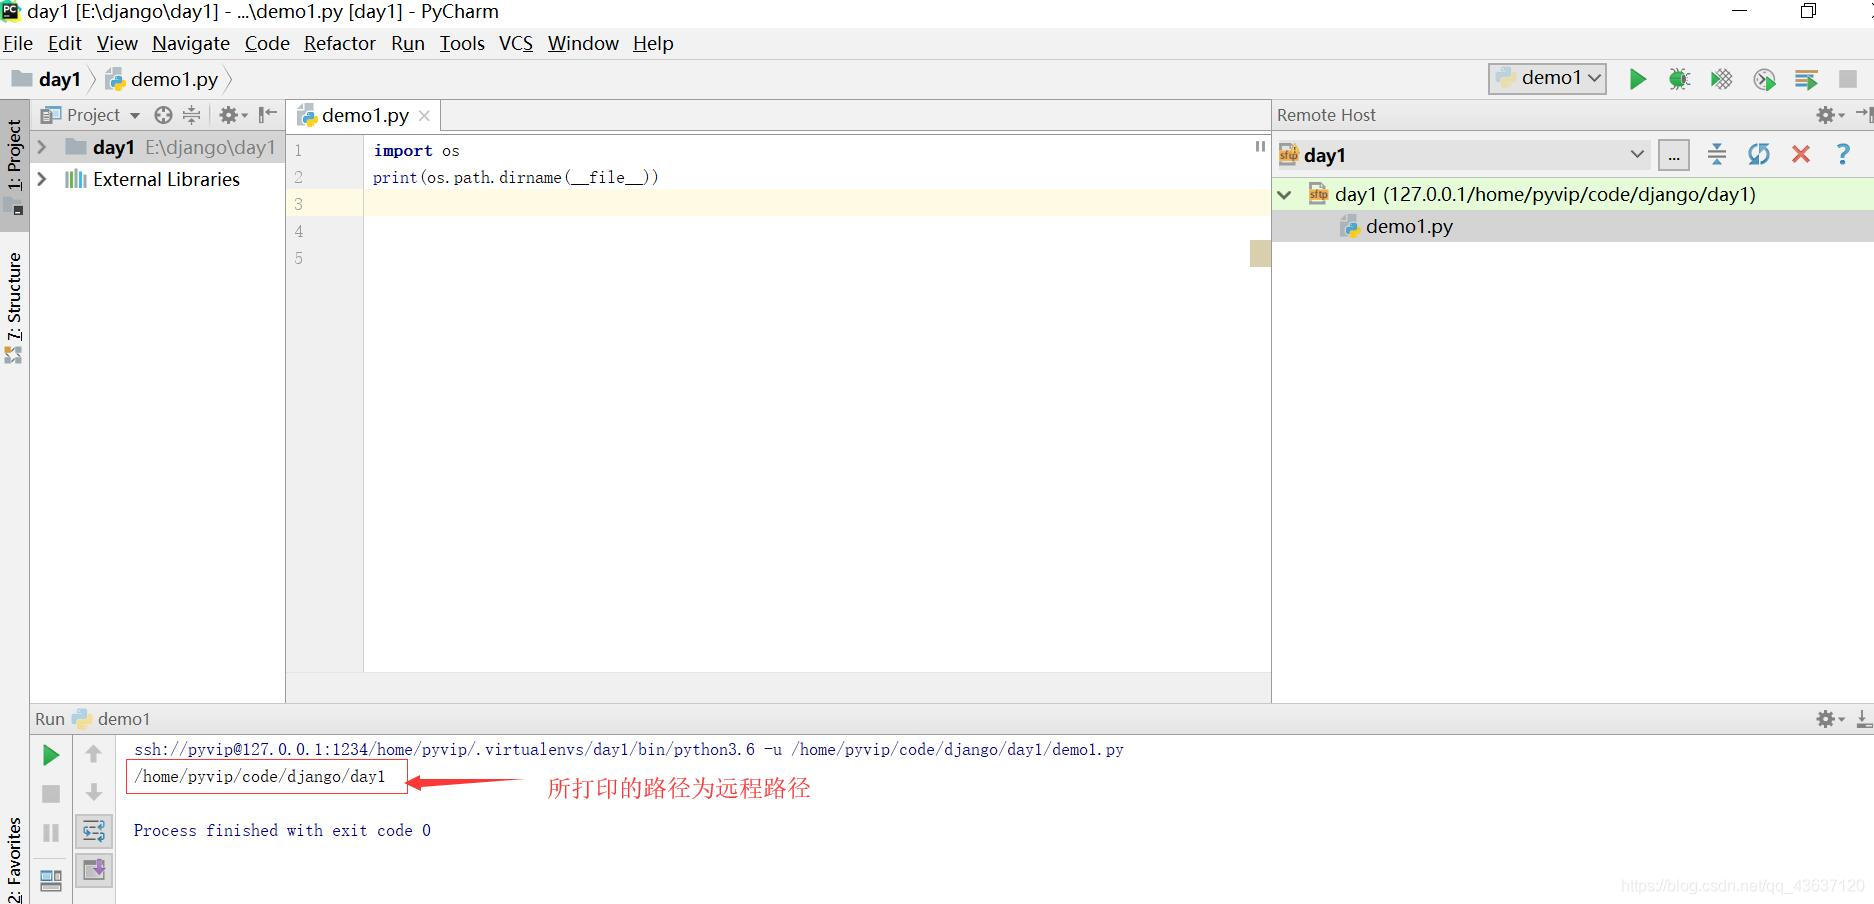Run demo1 with coverage
1874x904 pixels.
pos(1721,79)
